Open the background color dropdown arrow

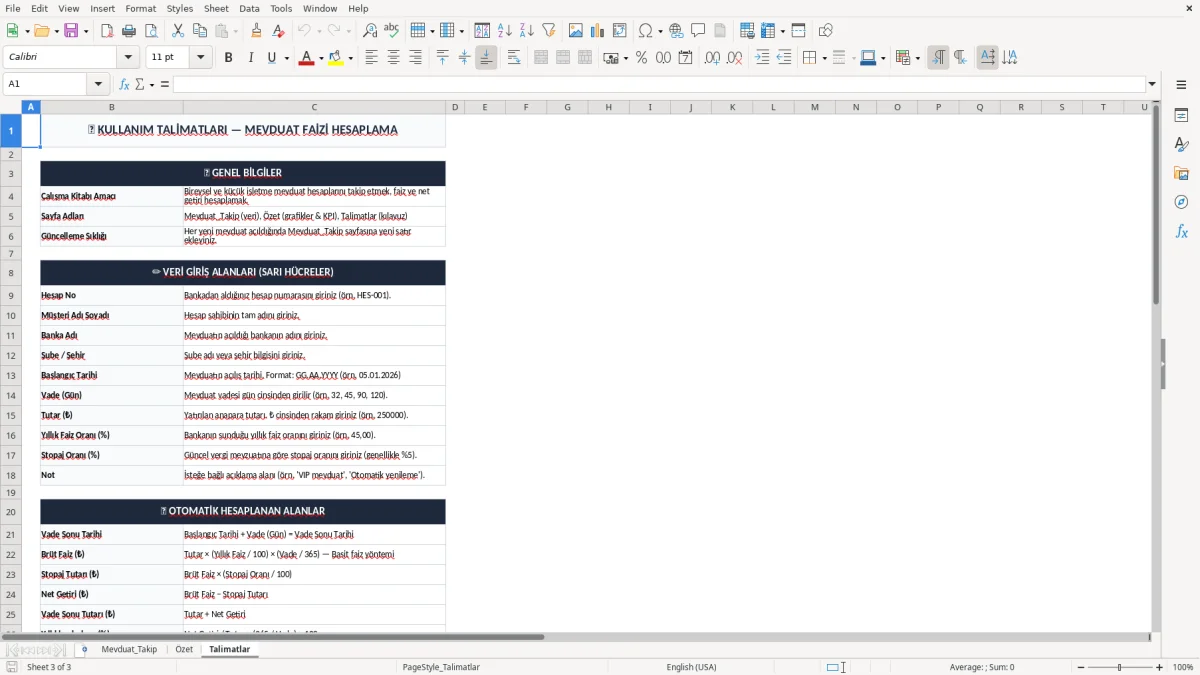point(351,58)
